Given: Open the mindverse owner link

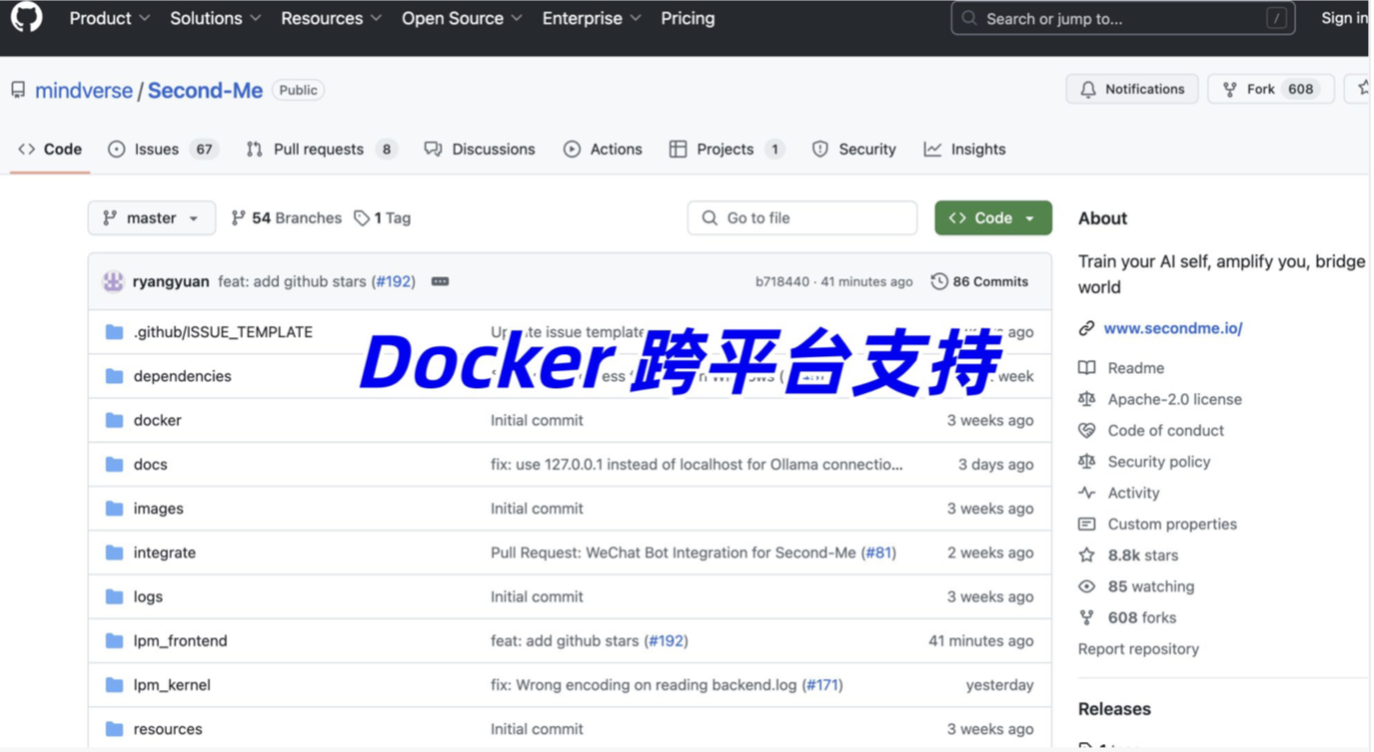Looking at the screenshot, I should point(84,90).
